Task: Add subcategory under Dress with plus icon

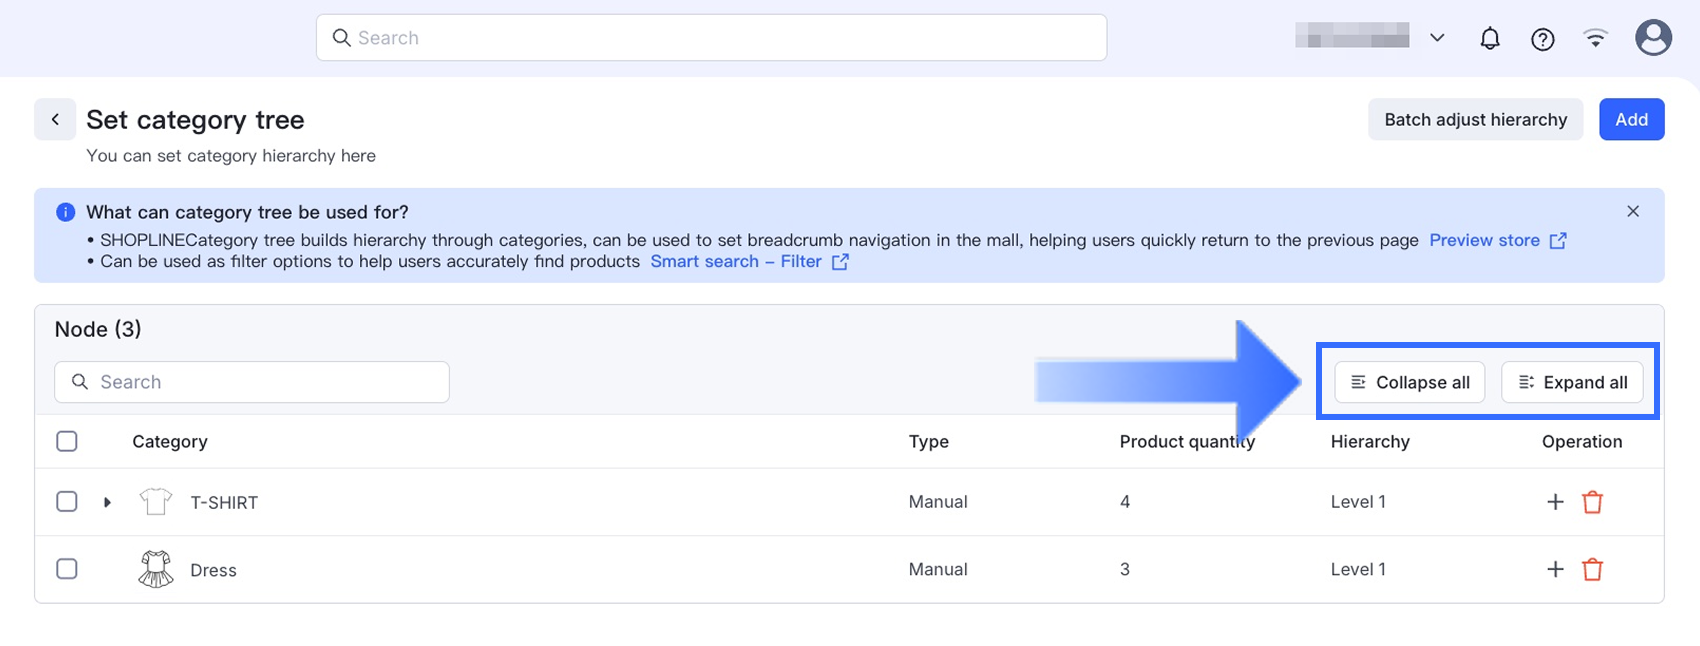Action: coord(1555,569)
